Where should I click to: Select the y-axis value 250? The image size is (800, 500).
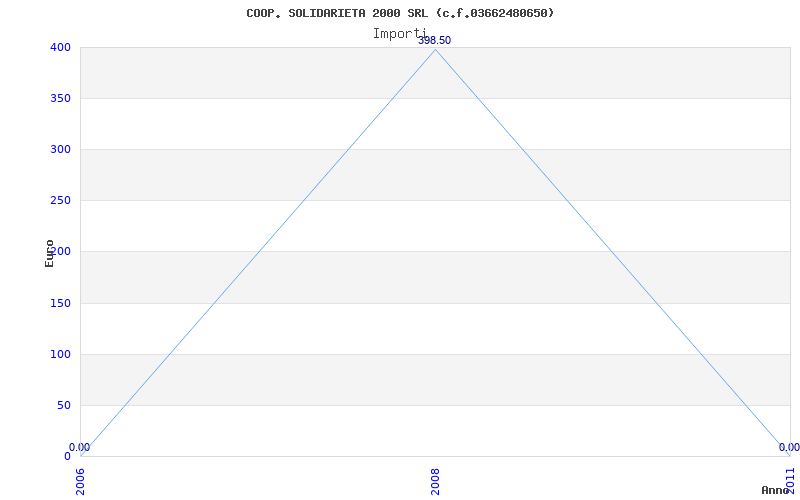click(x=60, y=201)
